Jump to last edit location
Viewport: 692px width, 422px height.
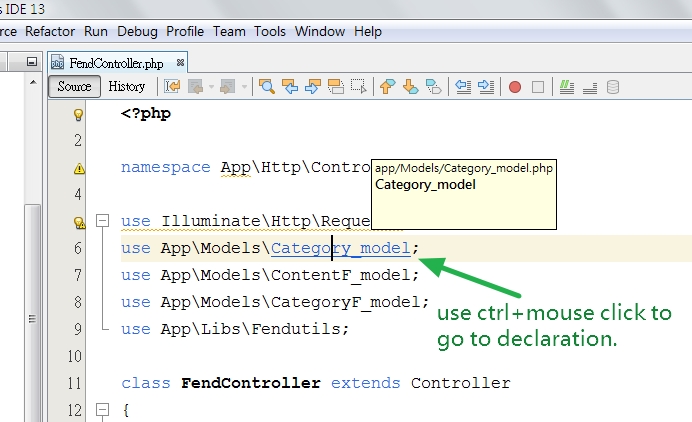[172, 87]
